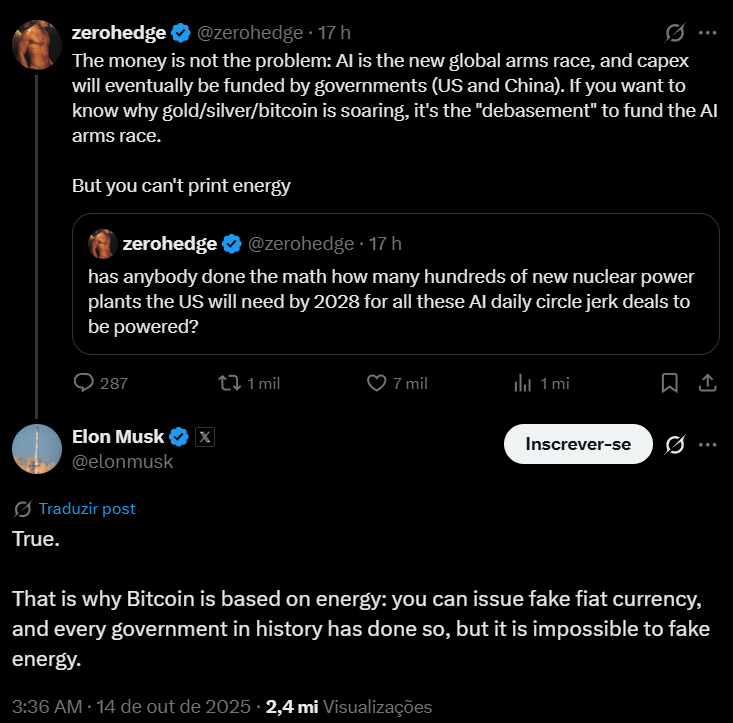Screen dimensions: 733x723
Task: Click the post timestamp 3:36 AM
Action: [x=47, y=706]
